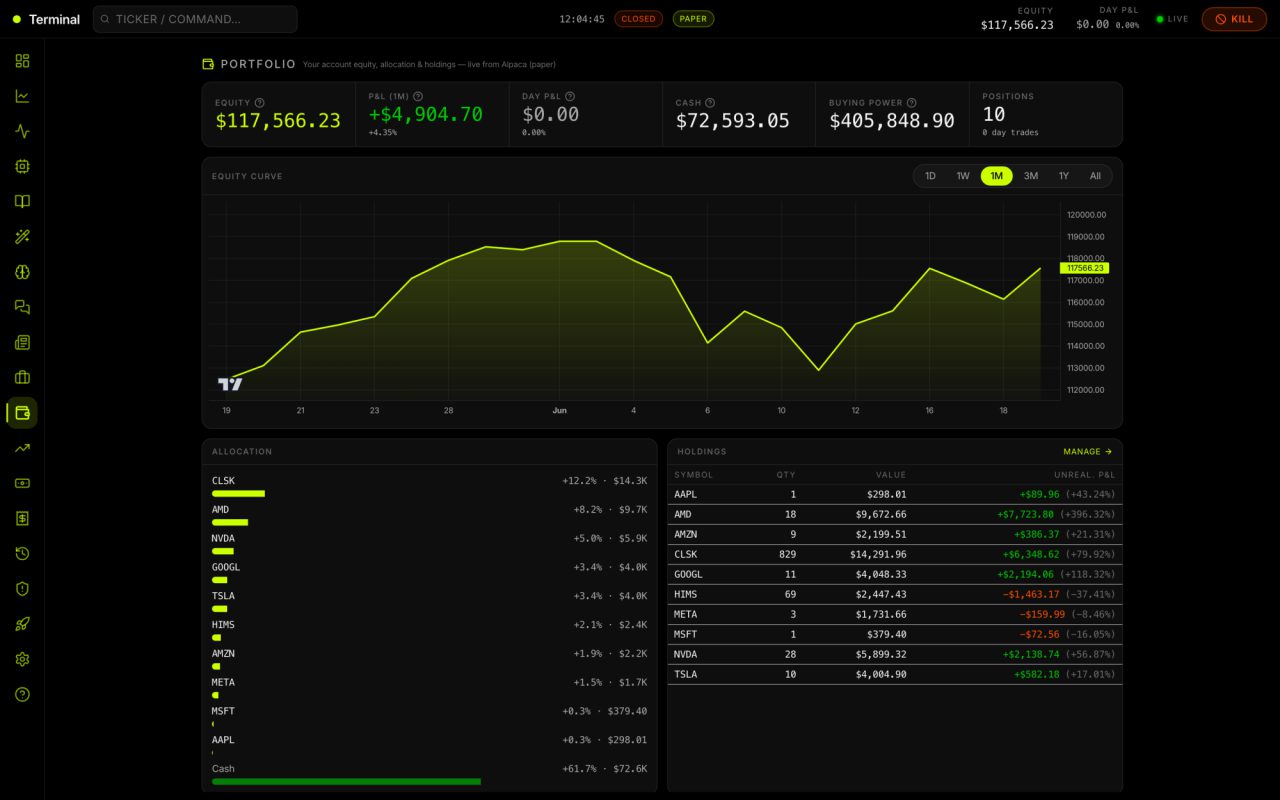Open the MANAGE link in Holdings
Image resolution: width=1280 pixels, height=800 pixels.
1087,452
